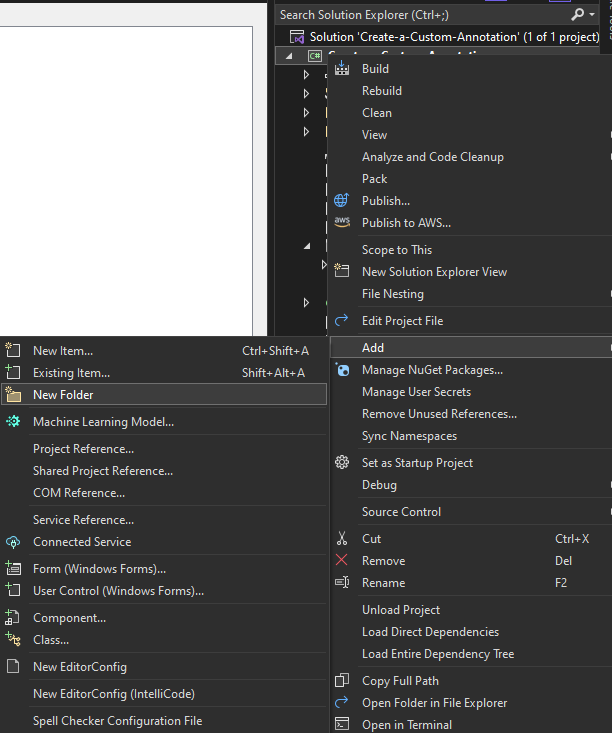Collapse the C# project node arrow

[x=289, y=56]
